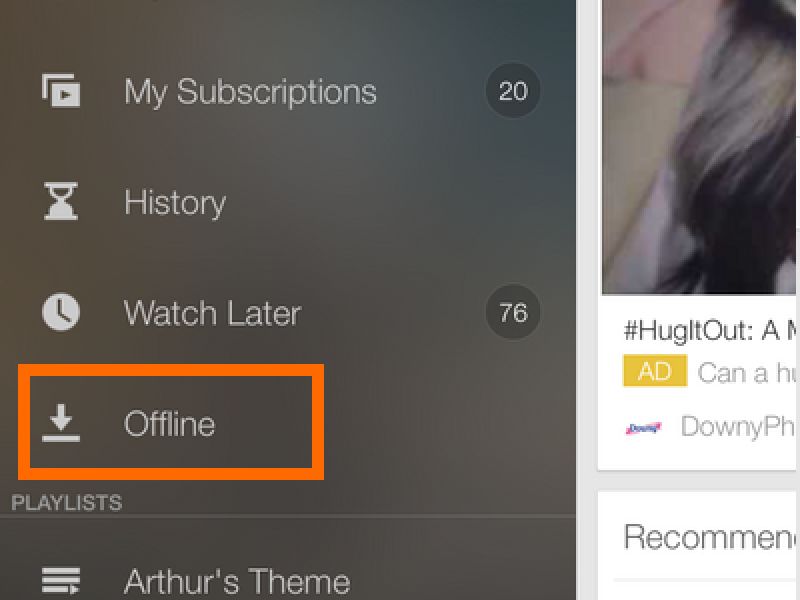Select the Watch Later menu item
Viewport: 800px width, 600px height.
(212, 313)
